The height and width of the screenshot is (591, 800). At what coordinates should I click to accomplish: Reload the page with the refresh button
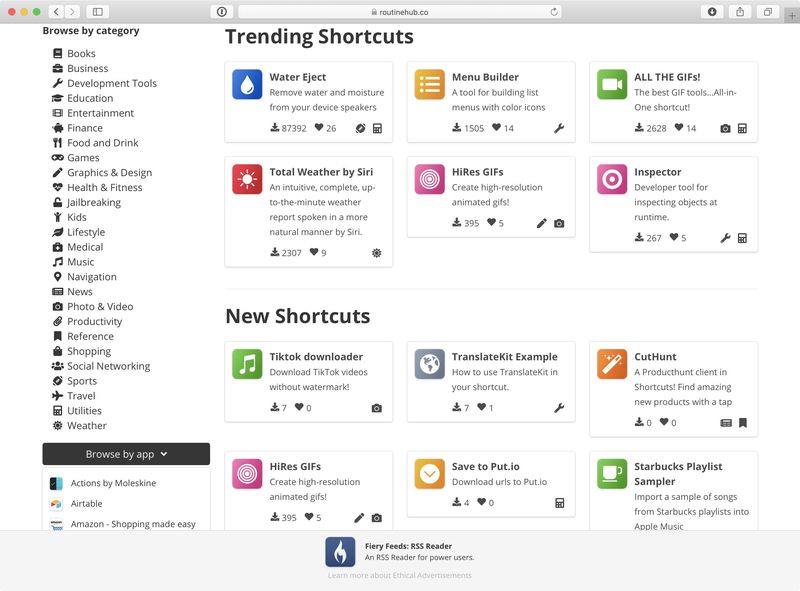click(554, 12)
